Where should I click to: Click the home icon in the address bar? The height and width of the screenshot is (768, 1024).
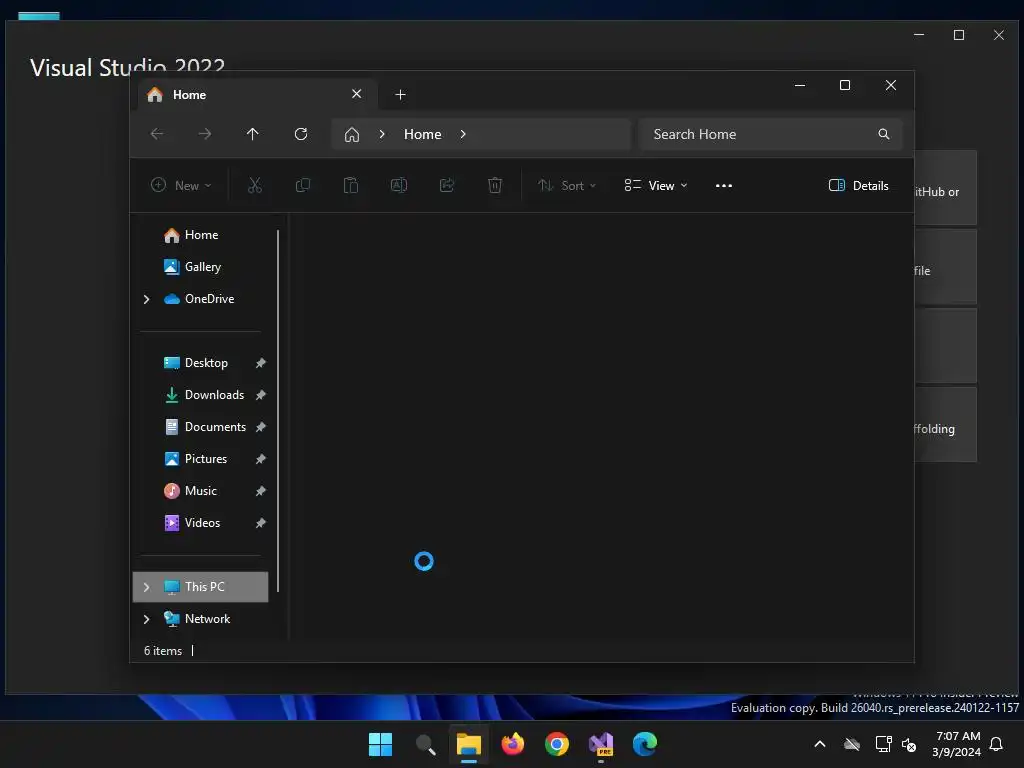click(x=352, y=135)
